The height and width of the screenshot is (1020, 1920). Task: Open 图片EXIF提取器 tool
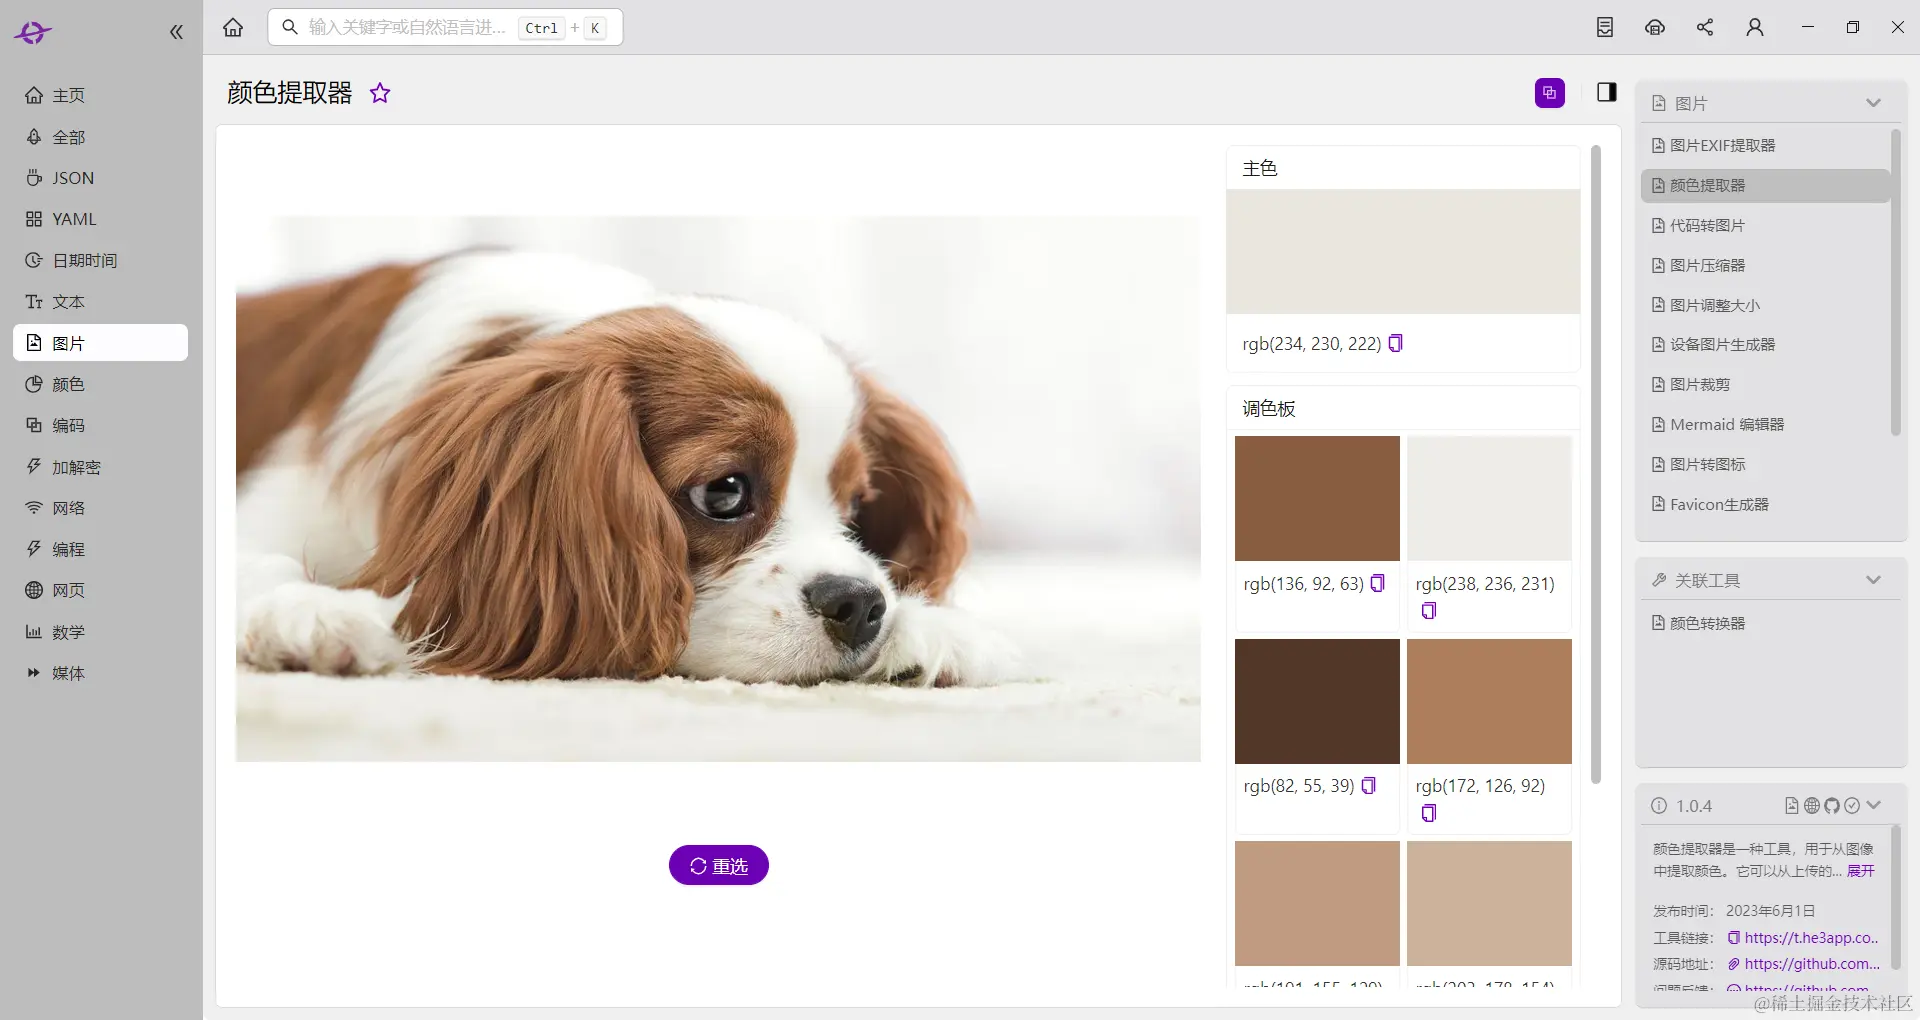click(1765, 146)
